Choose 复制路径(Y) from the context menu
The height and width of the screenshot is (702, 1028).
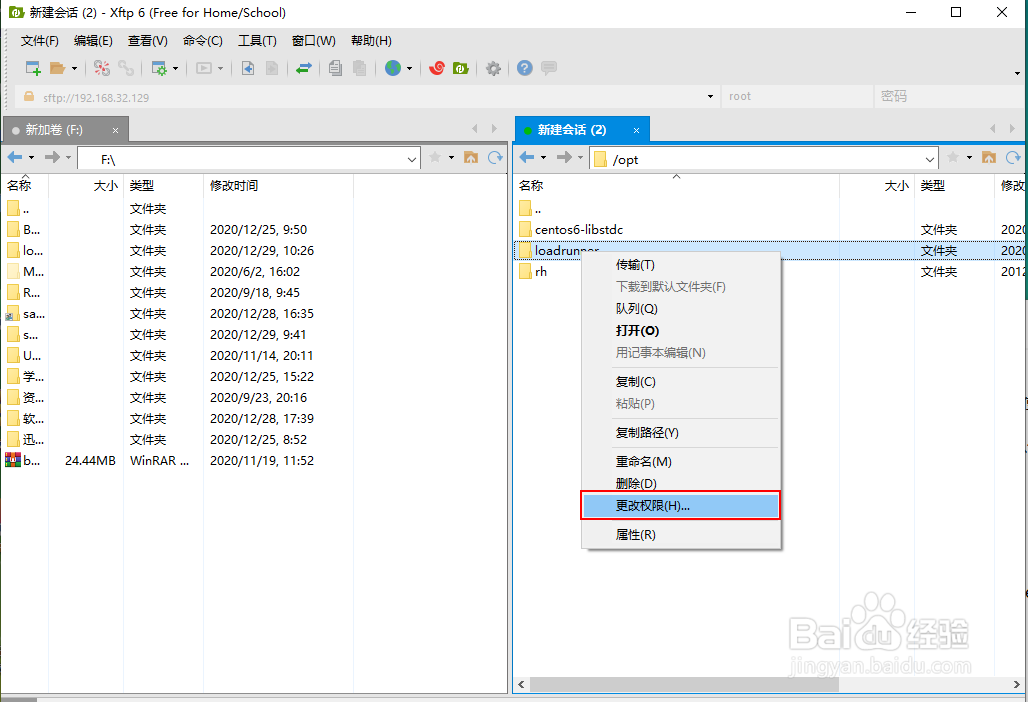(681, 433)
